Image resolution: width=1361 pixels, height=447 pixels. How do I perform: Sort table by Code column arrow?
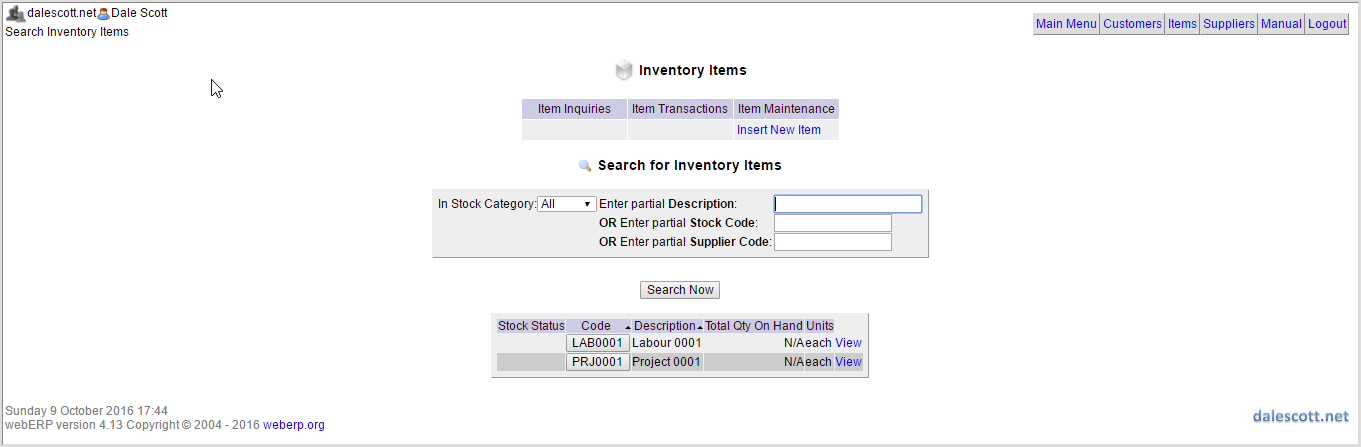pyautogui.click(x=628, y=327)
